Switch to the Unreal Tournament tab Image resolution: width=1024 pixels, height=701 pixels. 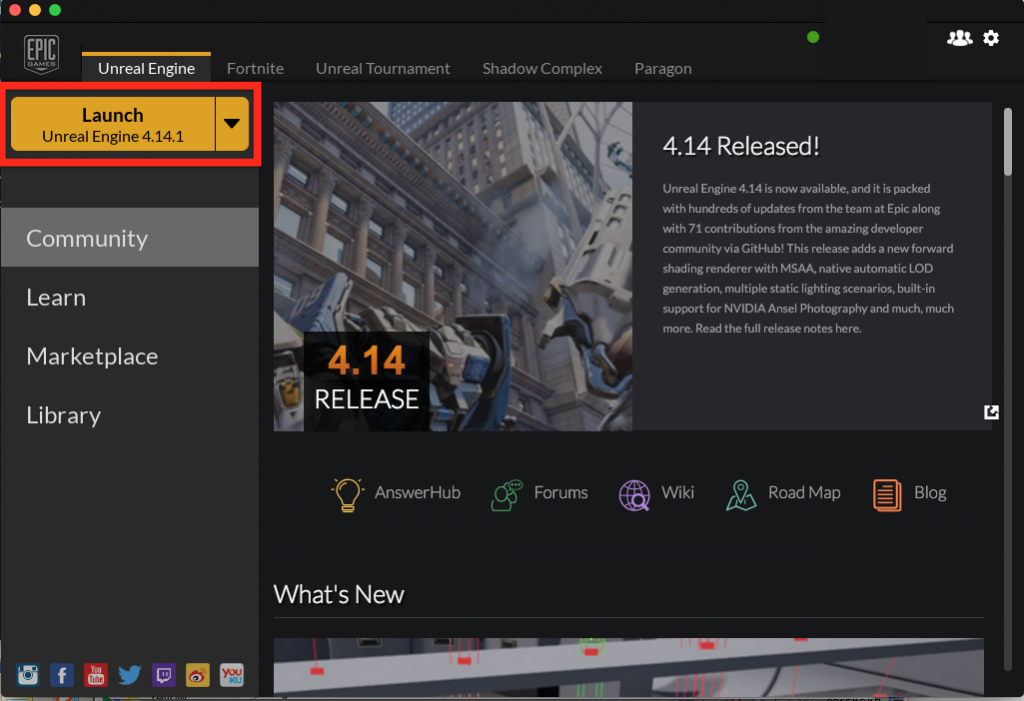(383, 68)
